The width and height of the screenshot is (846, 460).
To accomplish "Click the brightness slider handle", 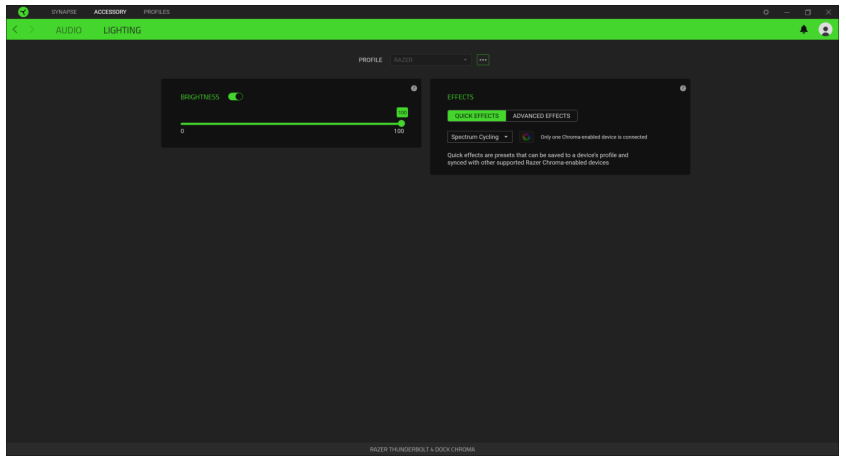I will click(402, 123).
